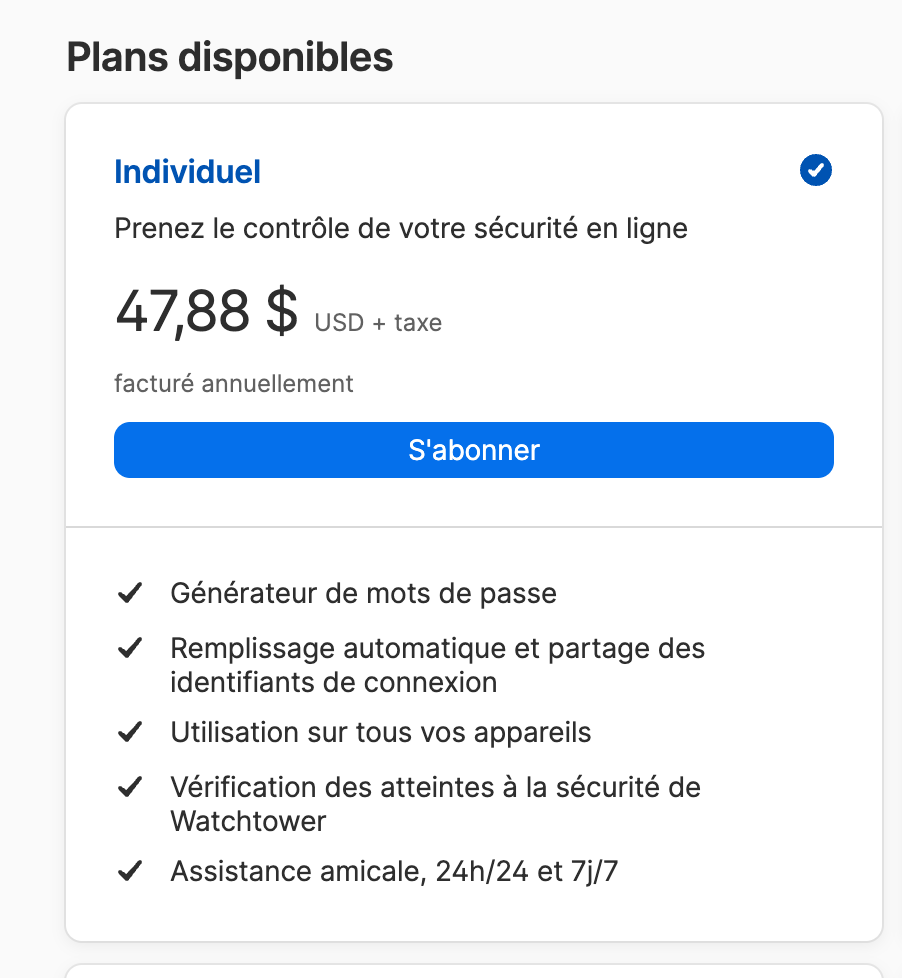Click the facturé annuellement note
This screenshot has width=902, height=978.
click(234, 383)
